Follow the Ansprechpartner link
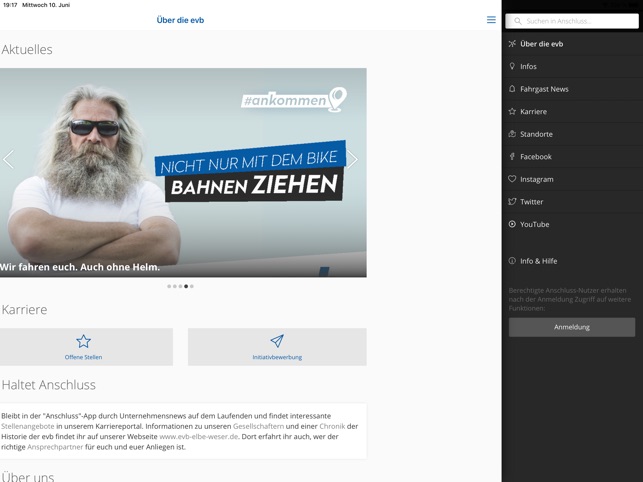Image resolution: width=643 pixels, height=482 pixels. 55,447
